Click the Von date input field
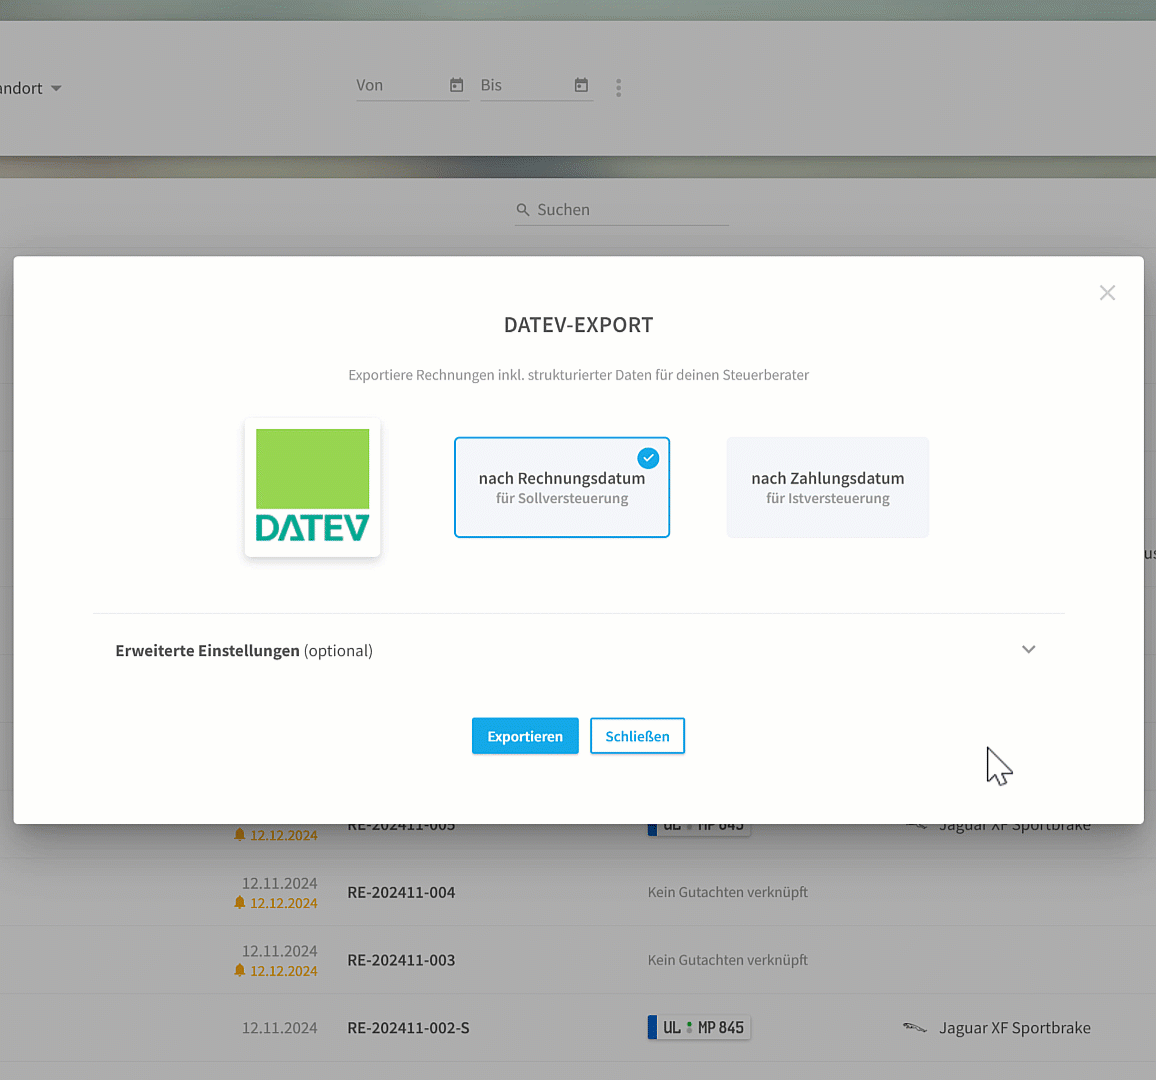Screen dimensions: 1156x1080 [x=412, y=86]
